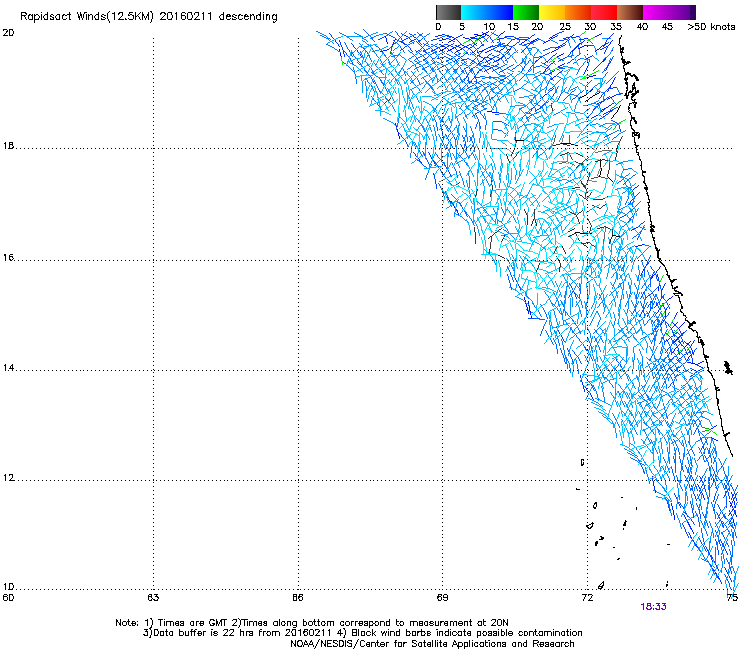Screen dimensions: 740x650
Task: Click the brown 35-40 knots legend swatch
Action: click(x=630, y=12)
